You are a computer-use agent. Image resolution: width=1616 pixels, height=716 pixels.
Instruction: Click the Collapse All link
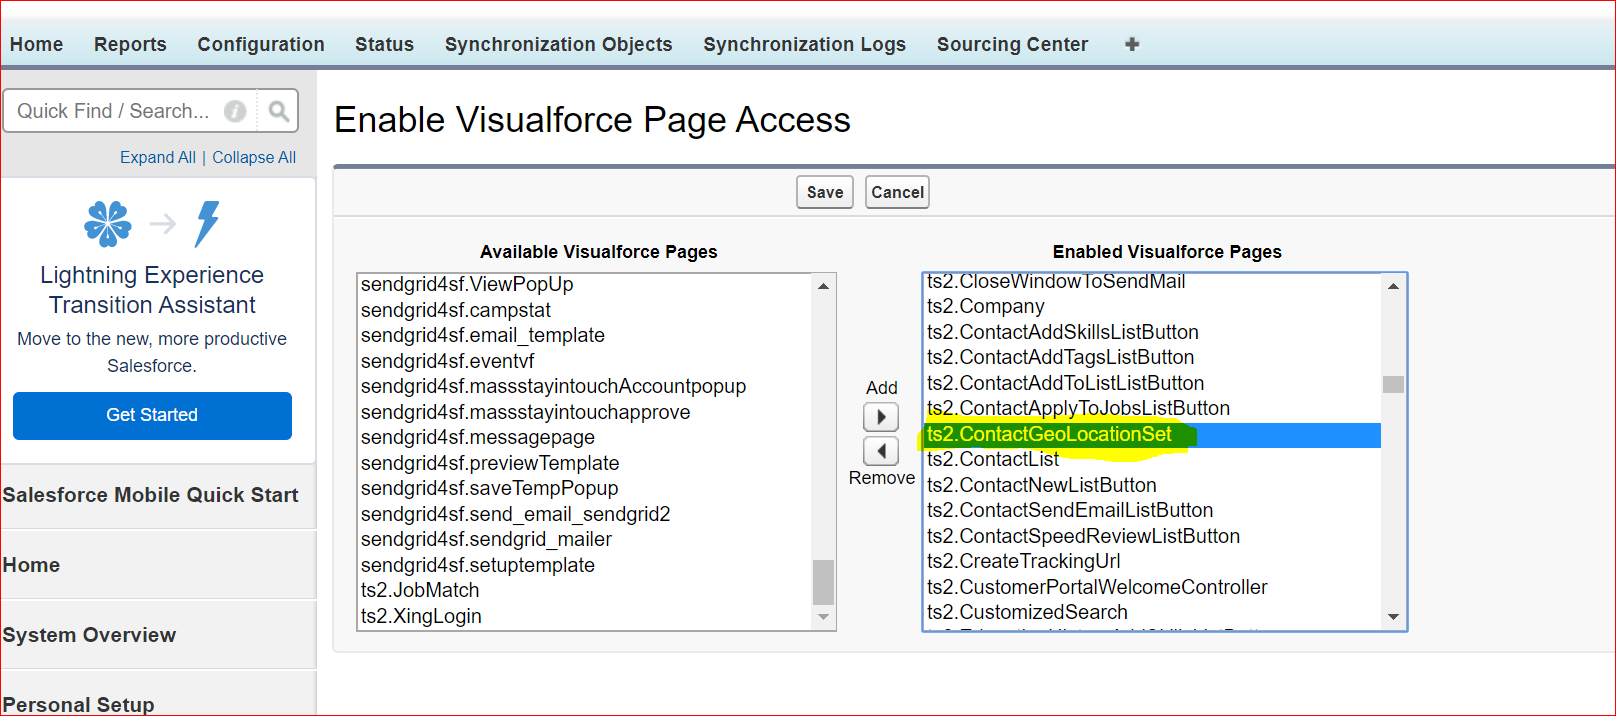tap(254, 157)
